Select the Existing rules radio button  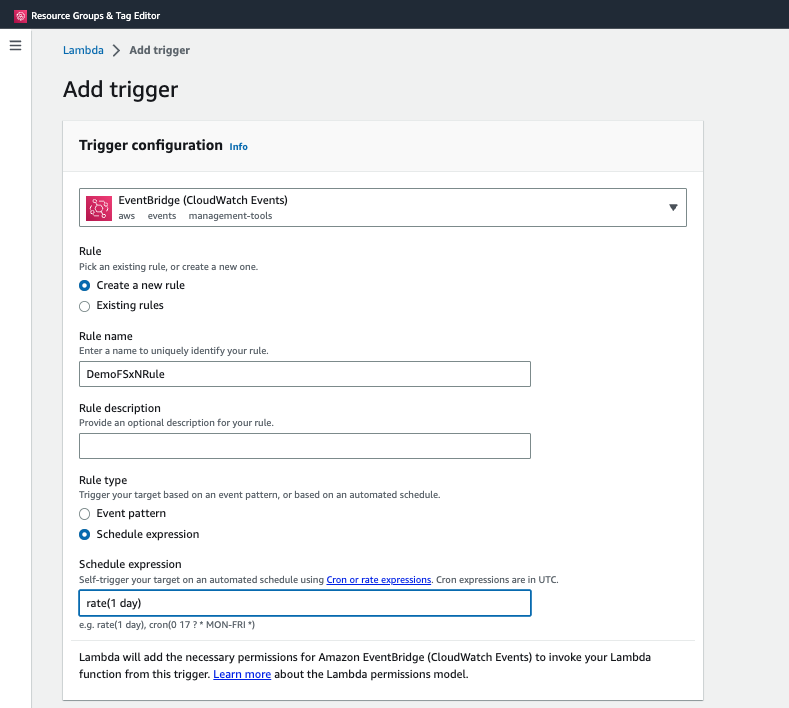pos(85,306)
